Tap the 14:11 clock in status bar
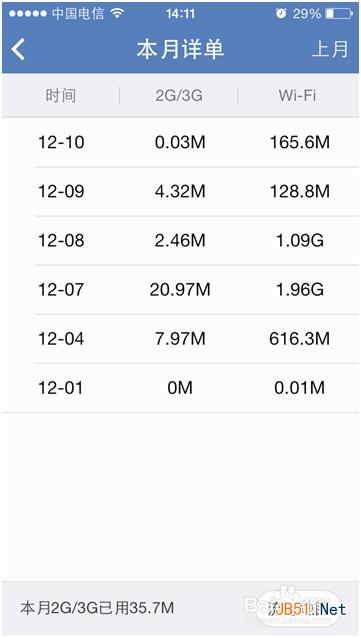The height and width of the screenshot is (638, 361). pyautogui.click(x=180, y=14)
